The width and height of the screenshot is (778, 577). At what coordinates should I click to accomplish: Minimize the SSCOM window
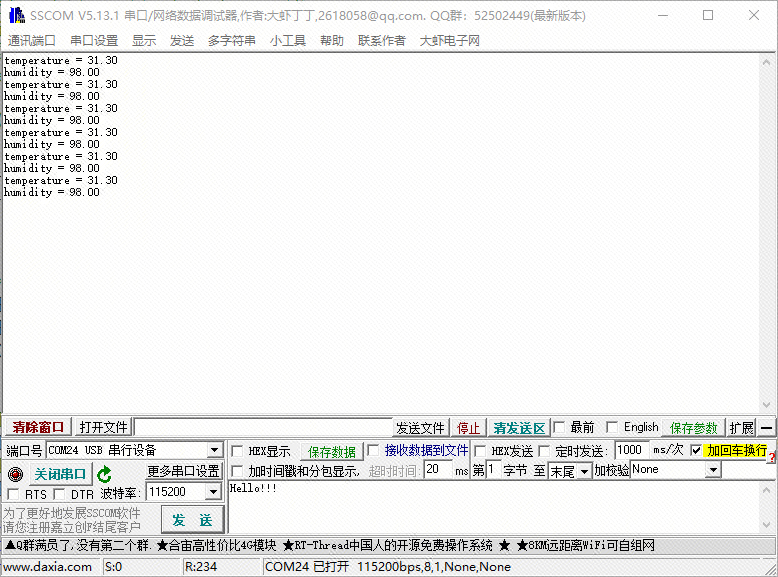[662, 15]
